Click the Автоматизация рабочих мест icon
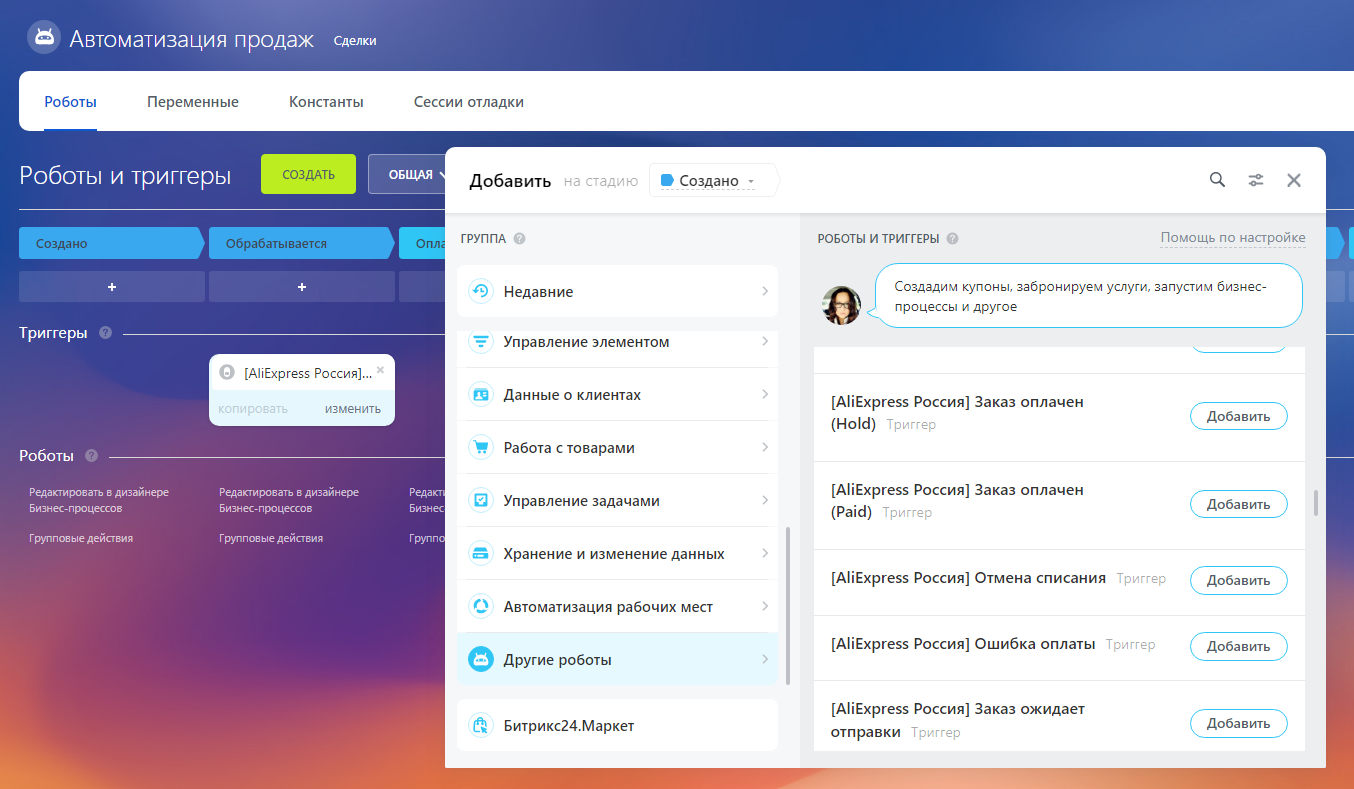This screenshot has width=1354, height=789. coord(481,607)
